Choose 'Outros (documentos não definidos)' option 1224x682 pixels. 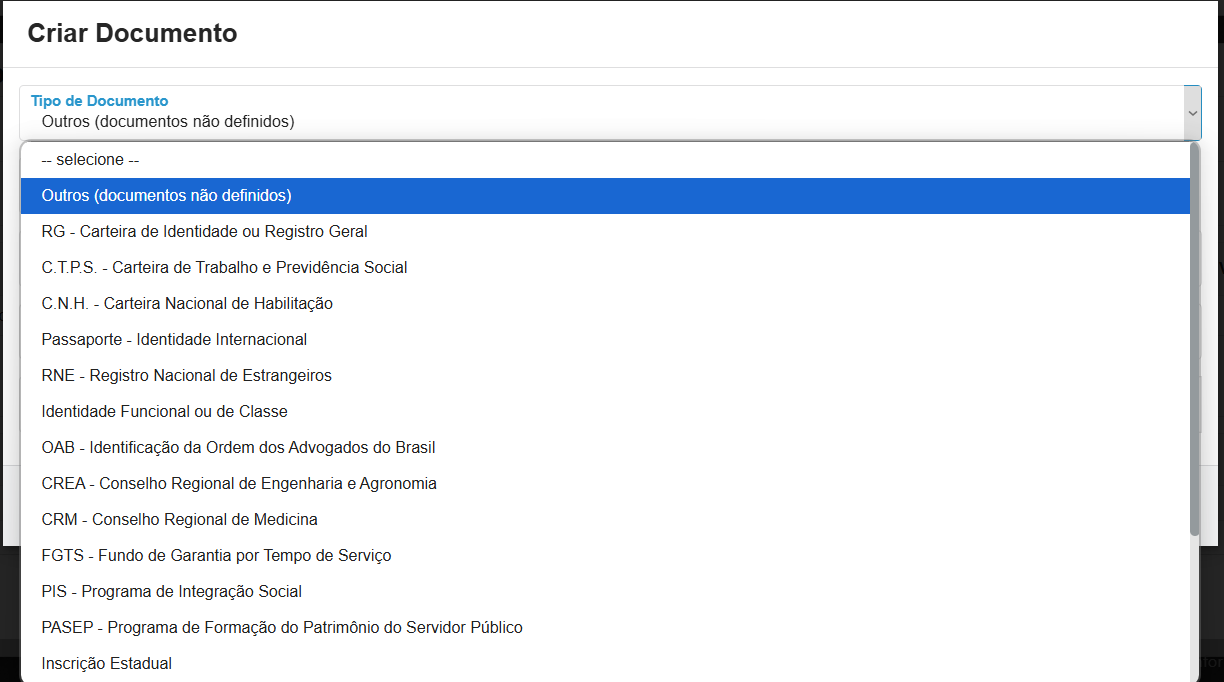pos(166,196)
